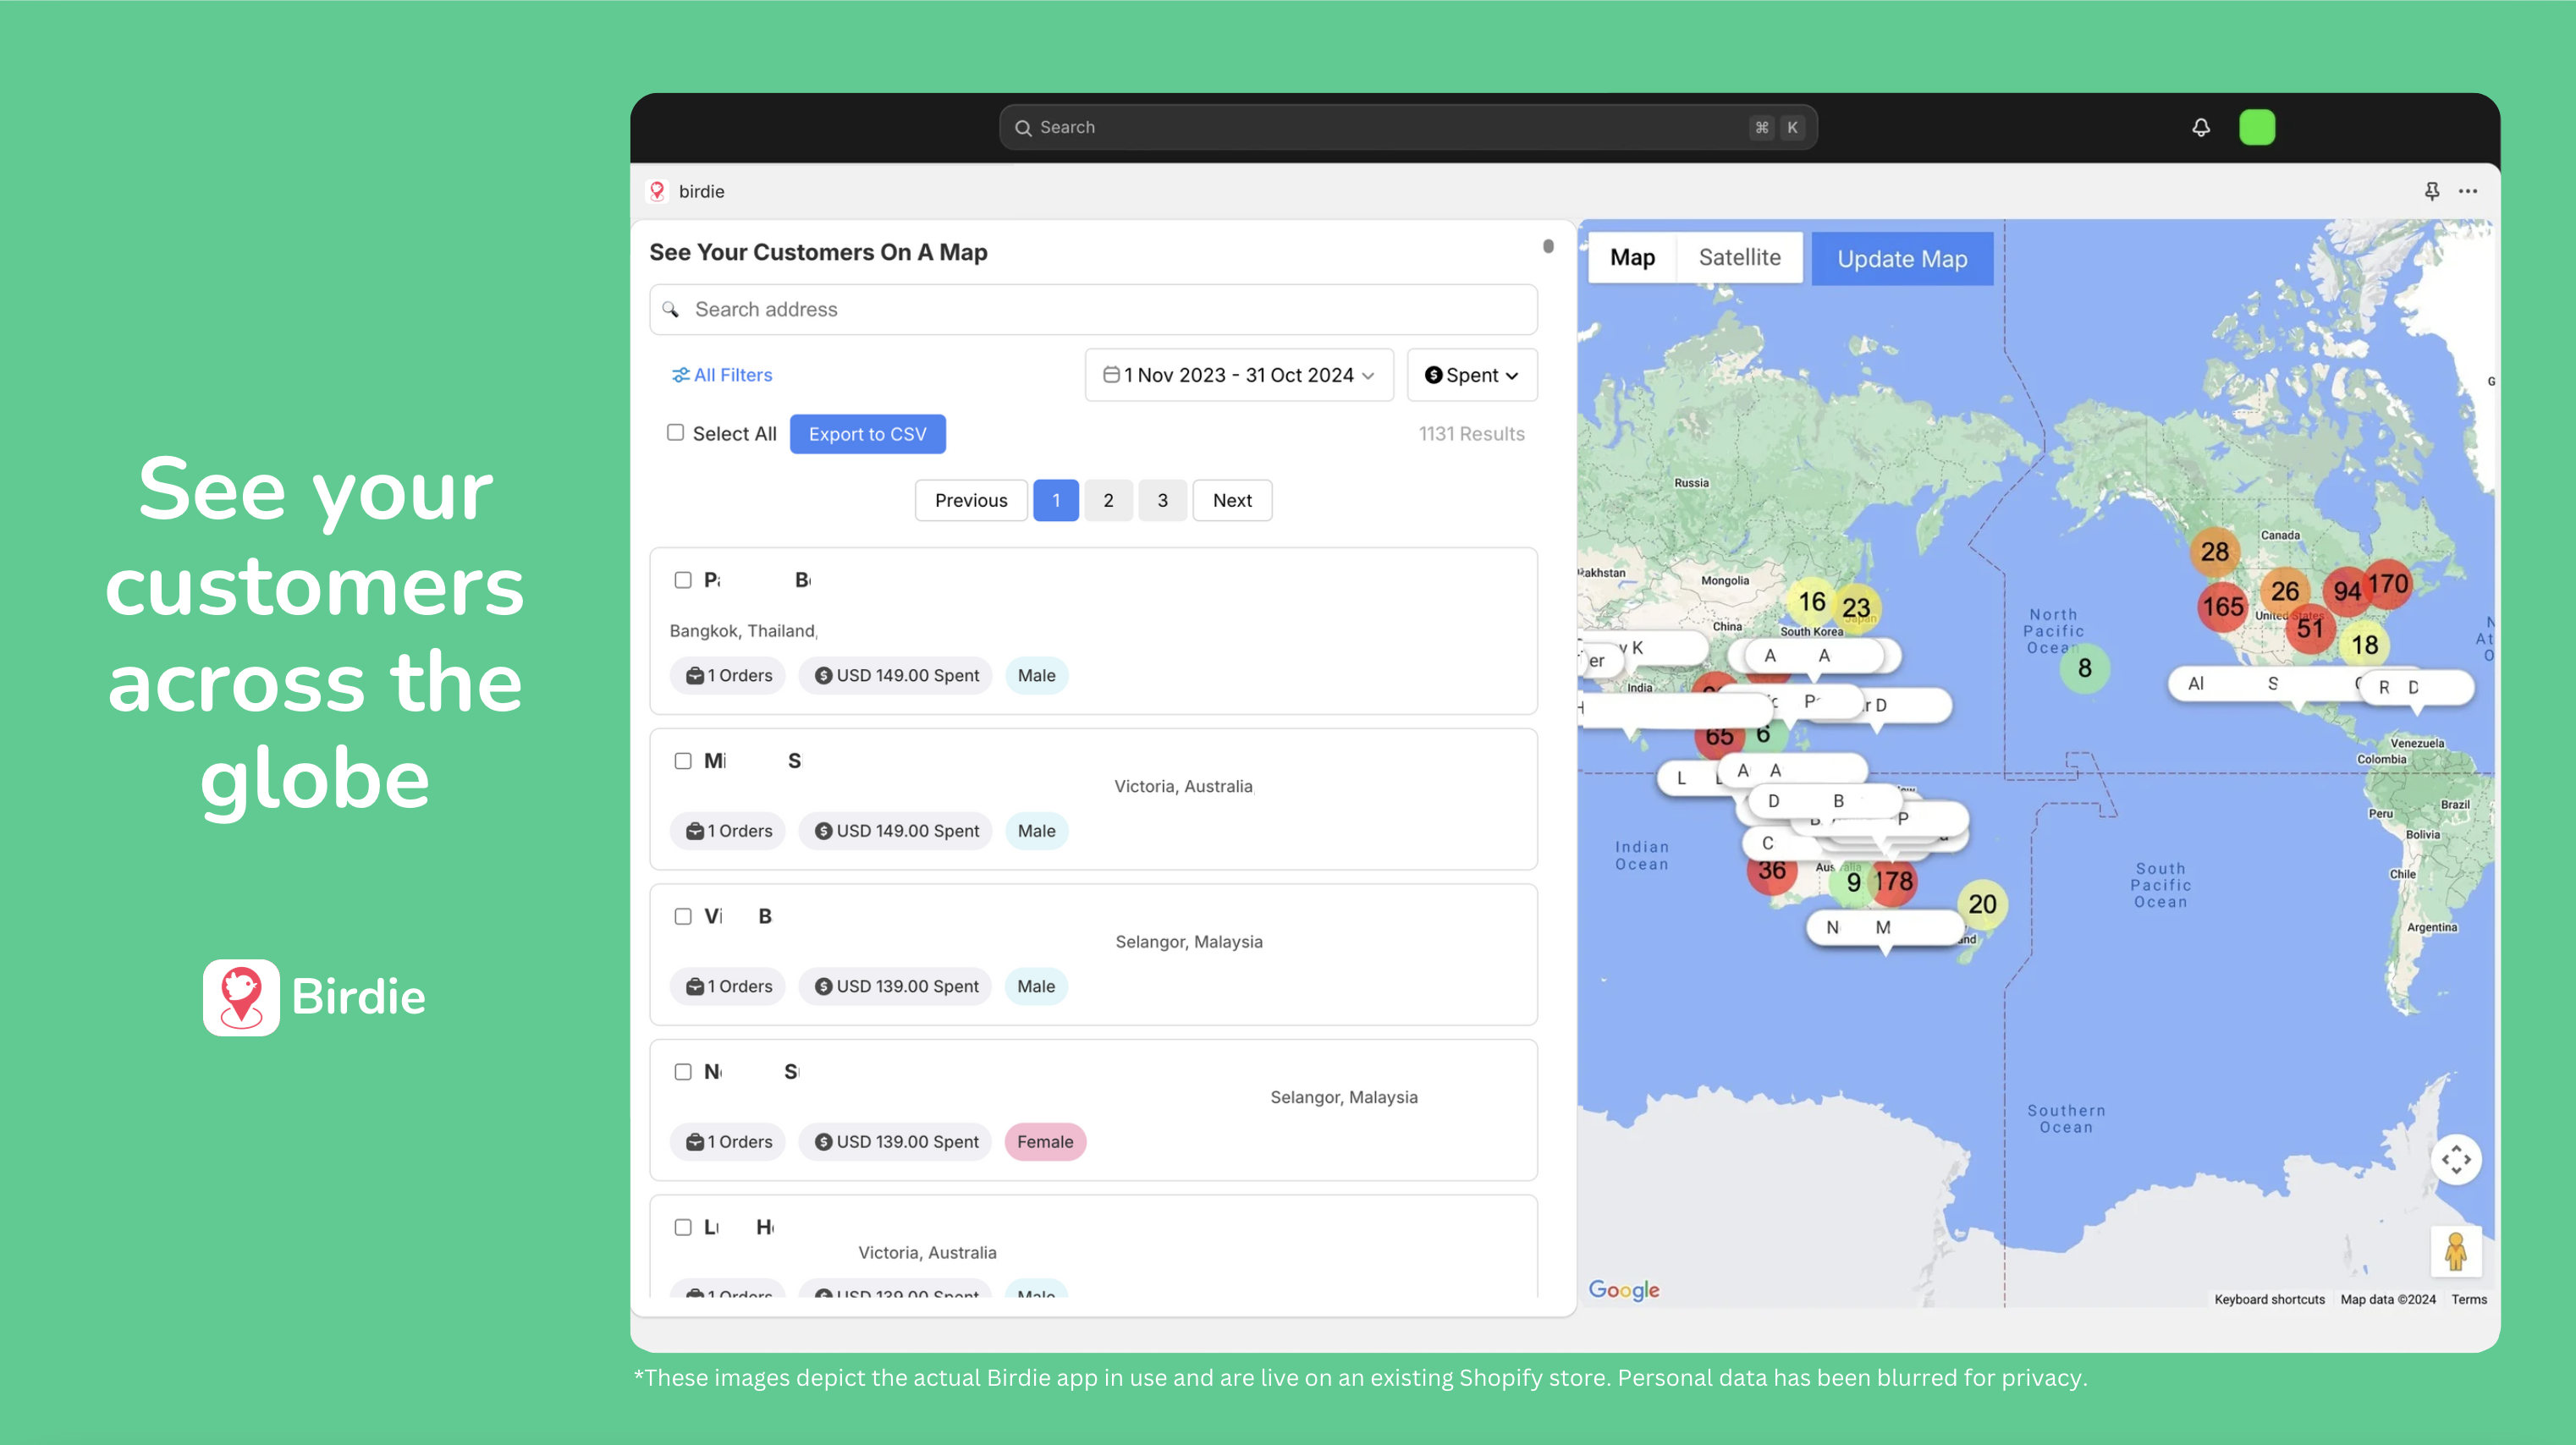
Task: Click the dollar icon beside Spent
Action: click(x=1433, y=375)
